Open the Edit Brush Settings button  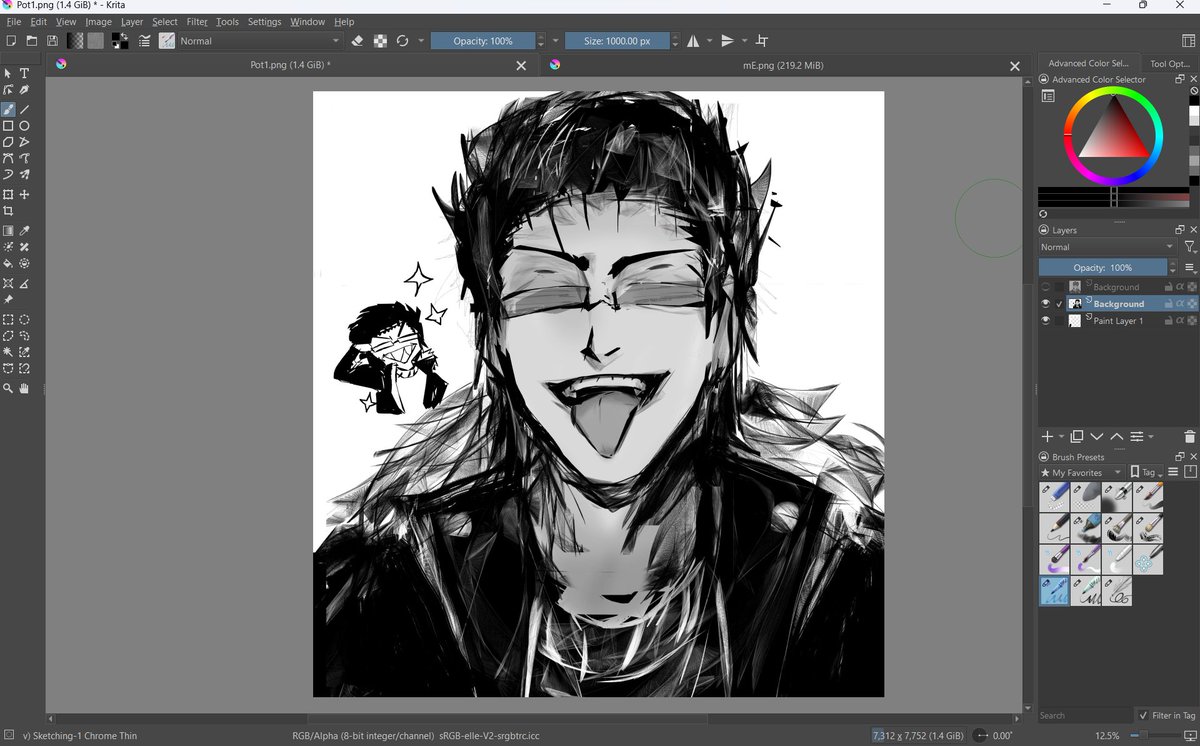[144, 41]
